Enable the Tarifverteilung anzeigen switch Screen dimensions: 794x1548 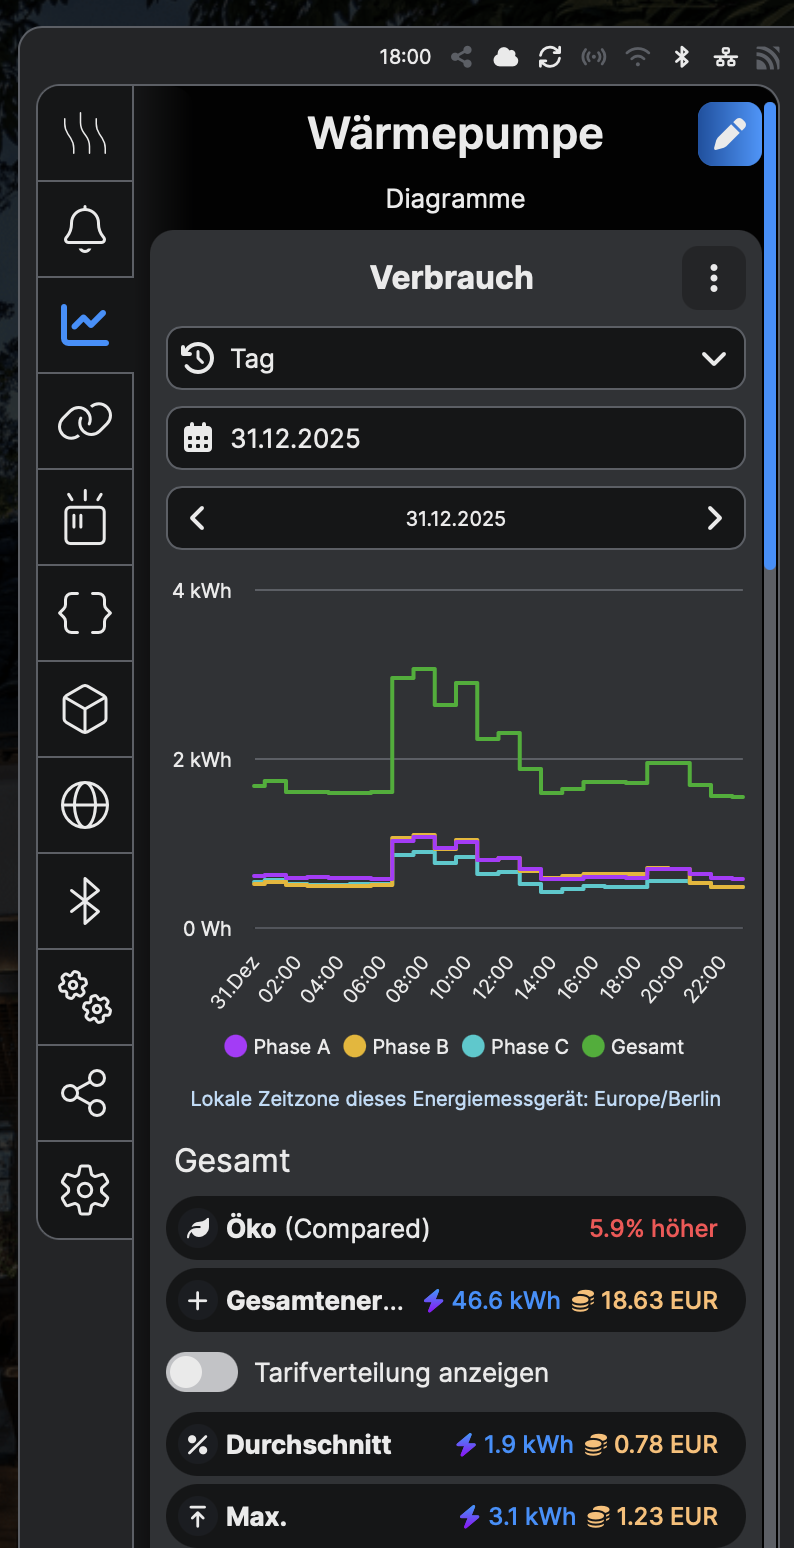tap(202, 1372)
